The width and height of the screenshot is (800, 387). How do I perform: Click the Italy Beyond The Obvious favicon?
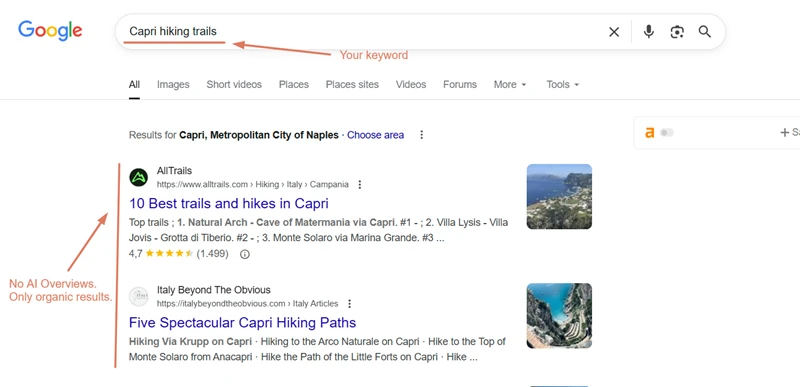pyautogui.click(x=138, y=297)
